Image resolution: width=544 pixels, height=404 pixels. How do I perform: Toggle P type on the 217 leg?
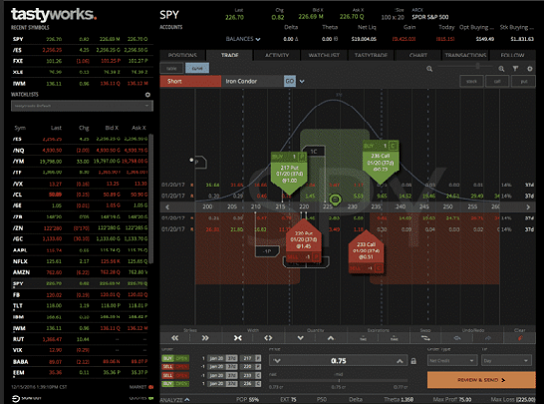pos(258,358)
